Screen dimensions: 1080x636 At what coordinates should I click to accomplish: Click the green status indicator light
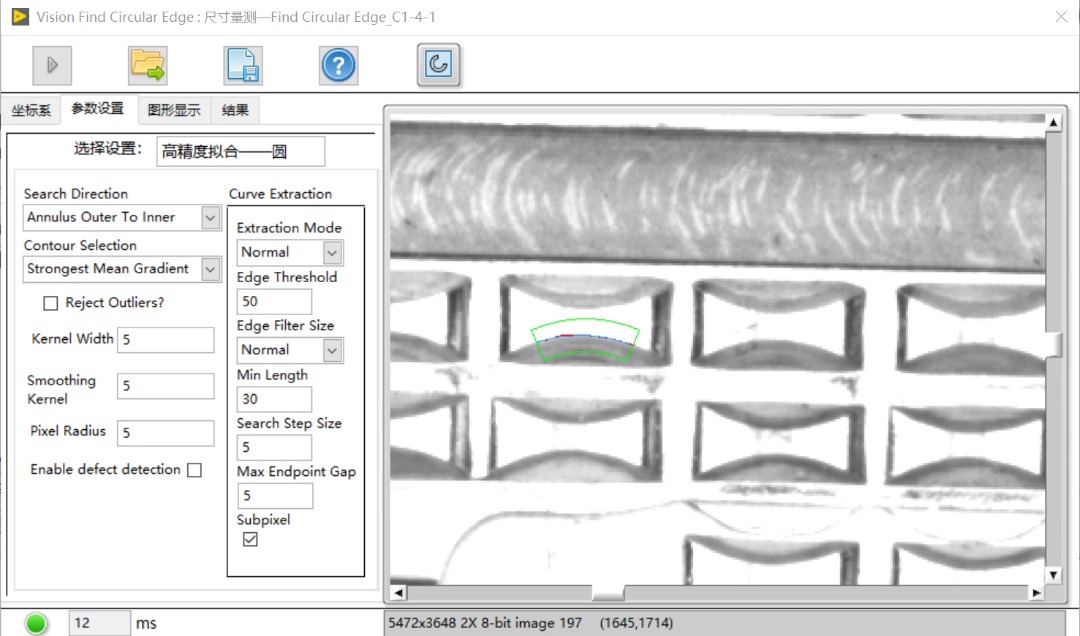(x=36, y=623)
